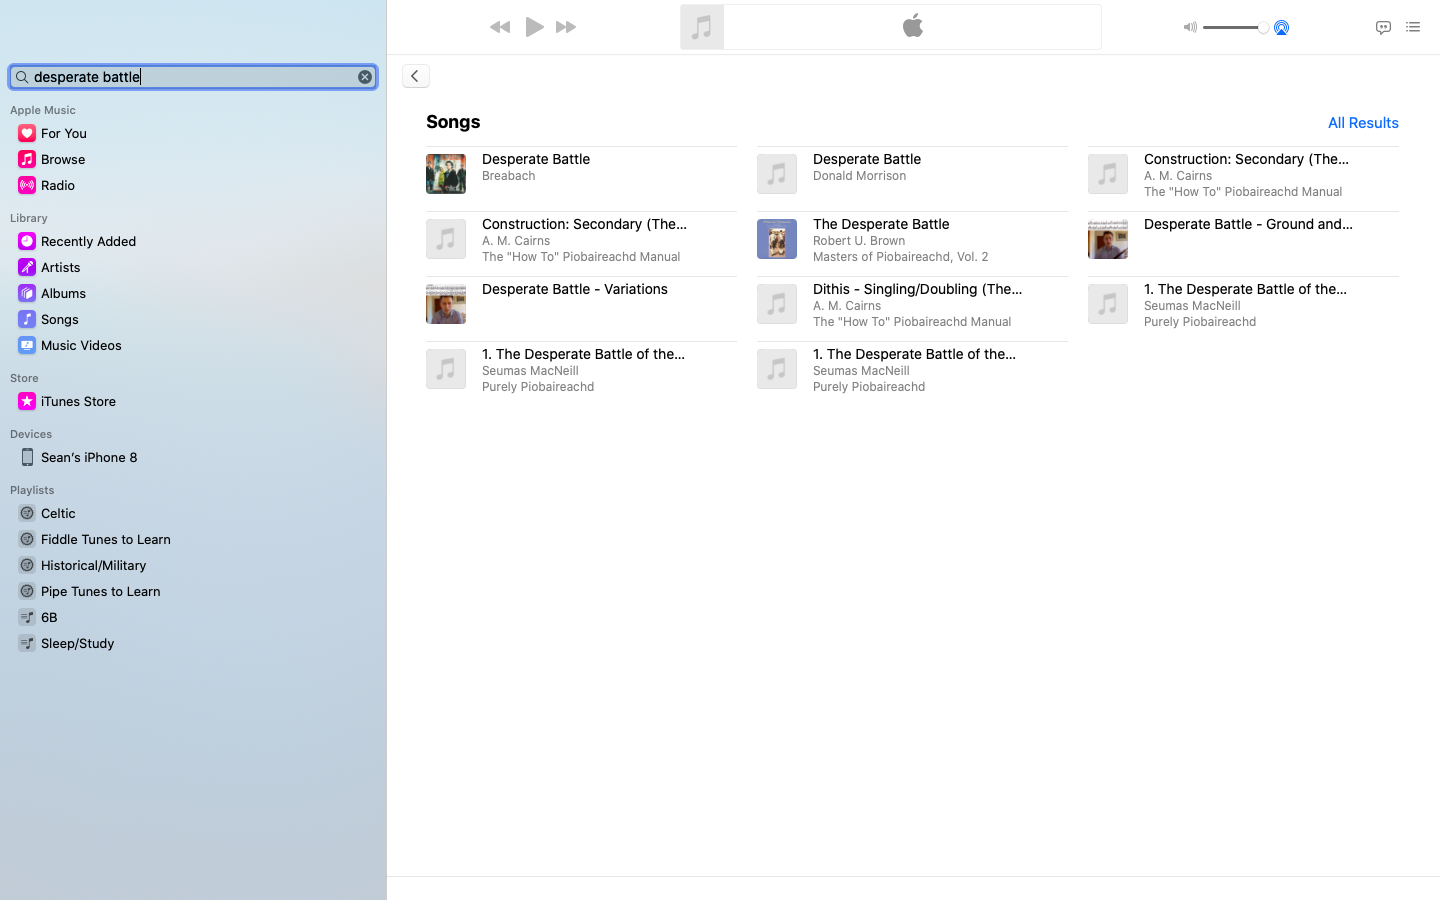Click Store sidebar section header
This screenshot has height=900, width=1440.
tap(24, 378)
